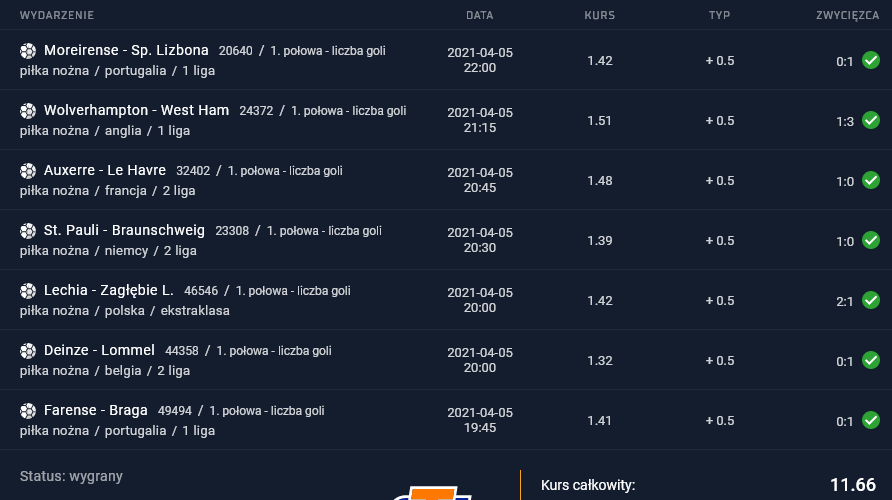Click the total odds value 11.66
Viewport: 892px width, 500px height.
tap(853, 485)
